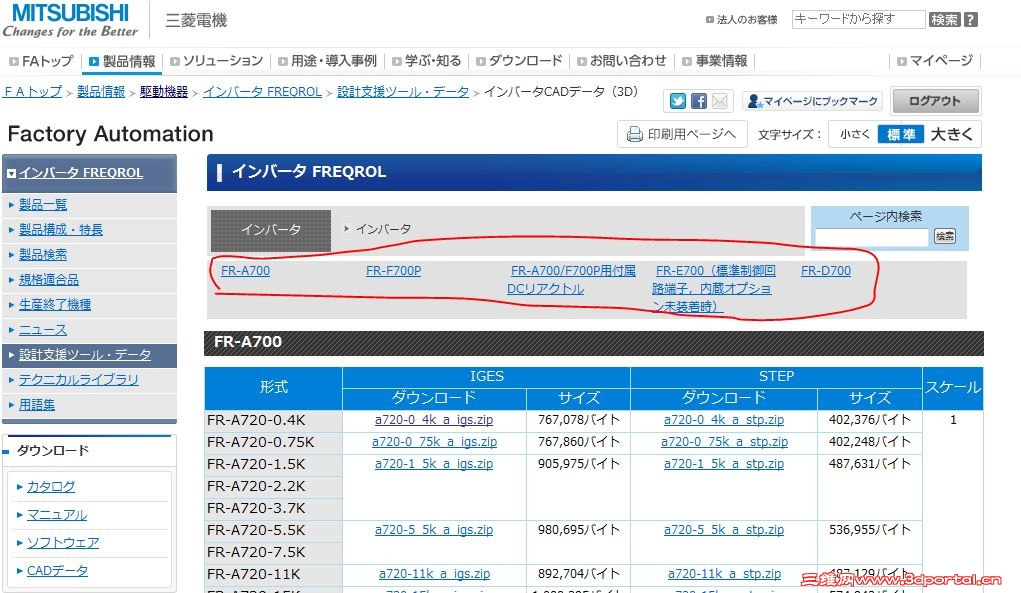1021x593 pixels.
Task: Bookmark this page to My Page
Action: point(813,101)
